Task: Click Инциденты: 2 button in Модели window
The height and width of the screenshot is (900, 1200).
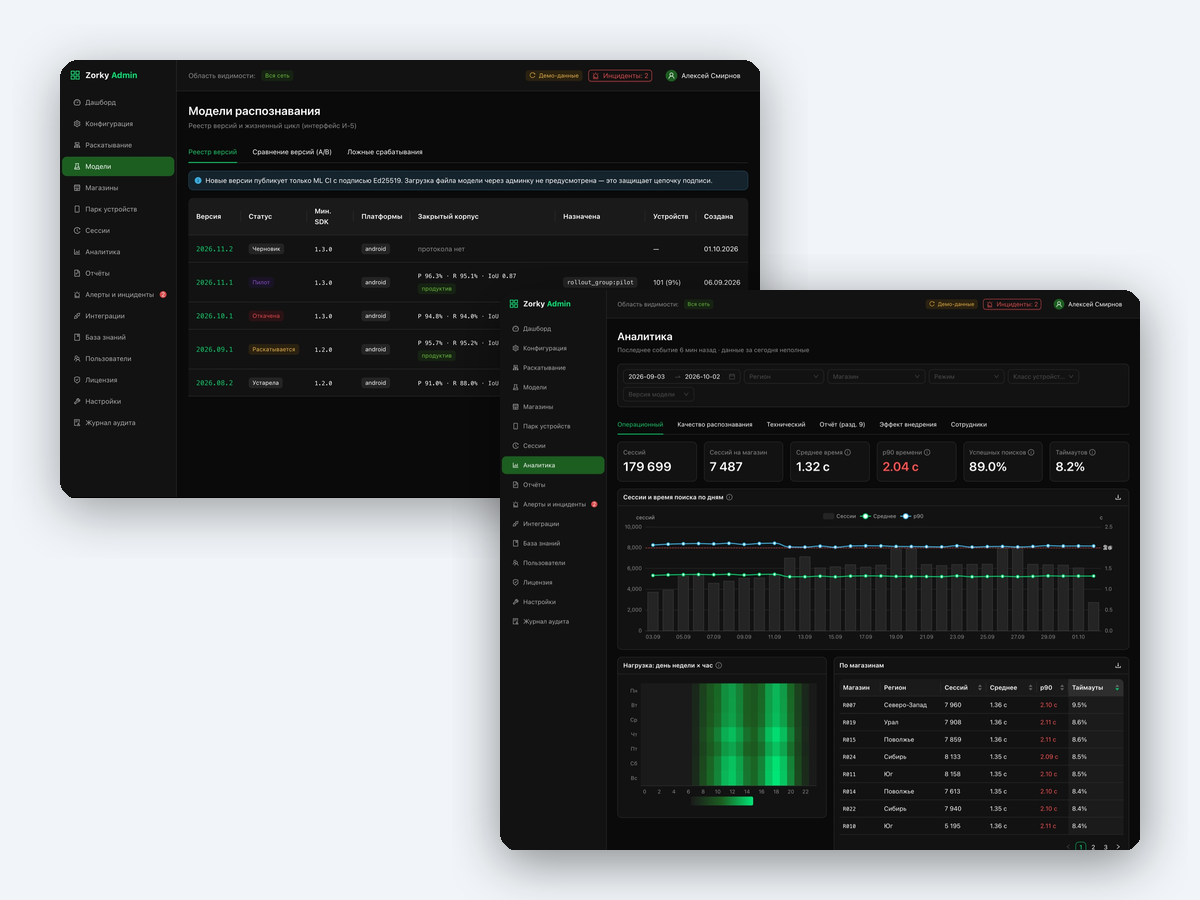Action: (620, 75)
